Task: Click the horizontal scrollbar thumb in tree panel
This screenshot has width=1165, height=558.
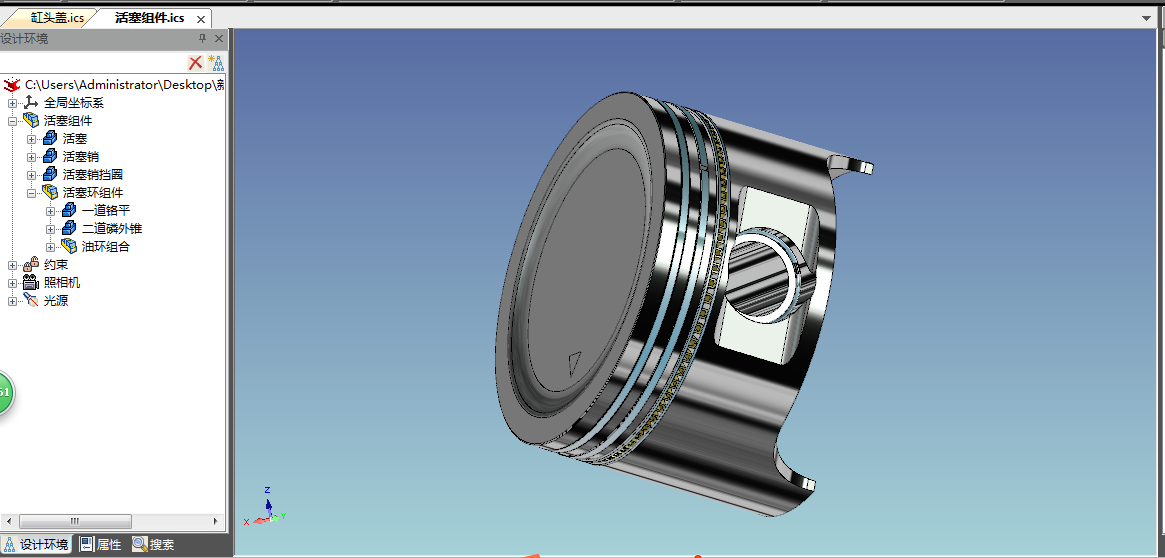Action: (x=75, y=522)
